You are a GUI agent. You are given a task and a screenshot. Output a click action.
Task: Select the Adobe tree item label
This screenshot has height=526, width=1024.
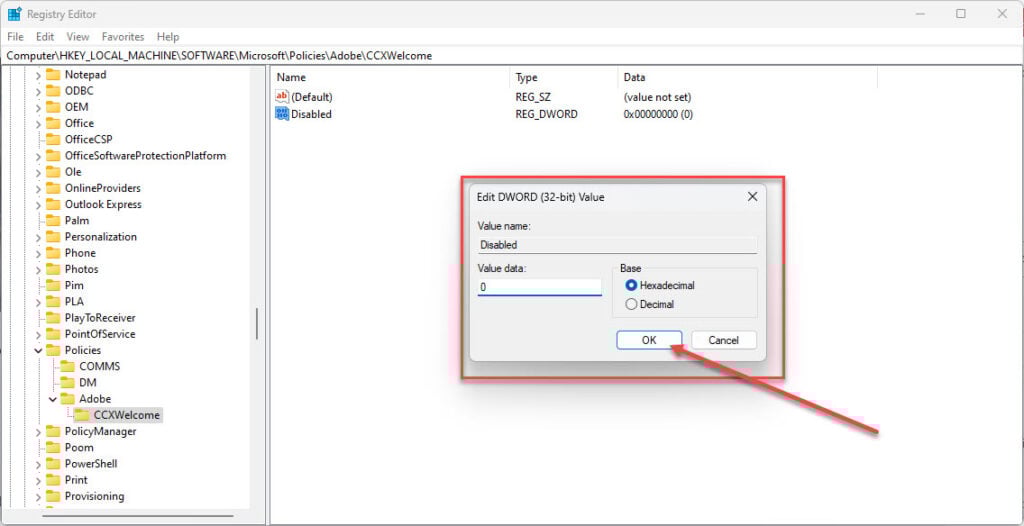pos(95,399)
